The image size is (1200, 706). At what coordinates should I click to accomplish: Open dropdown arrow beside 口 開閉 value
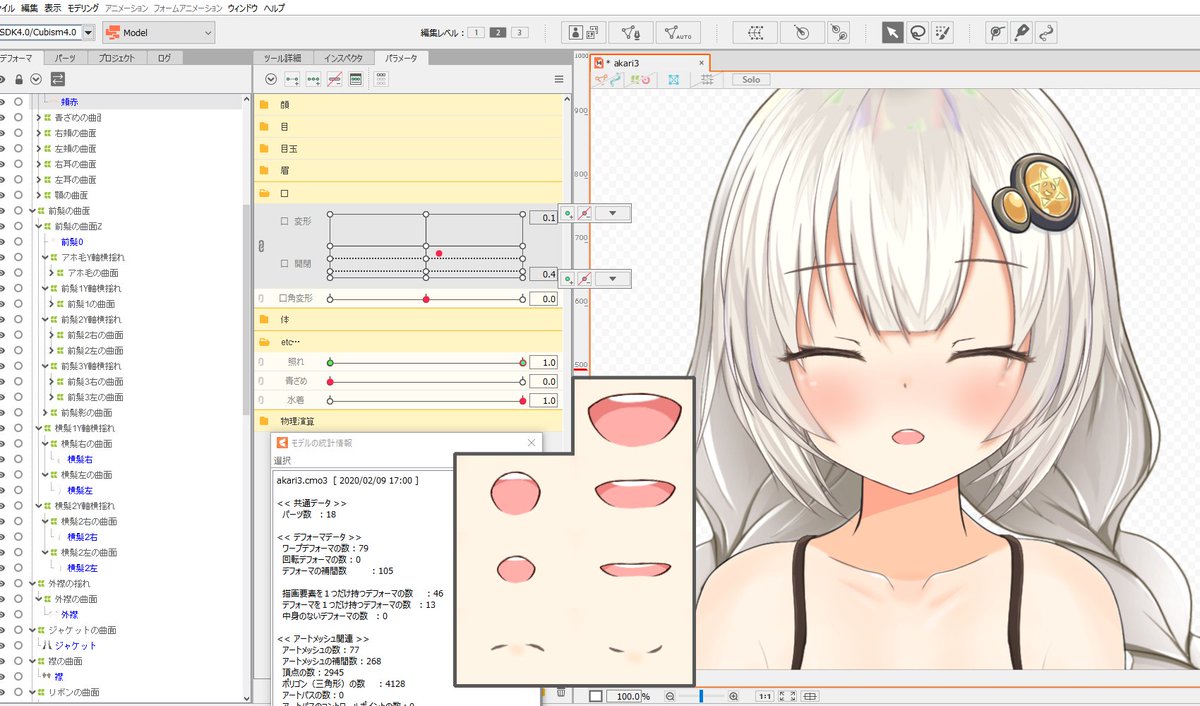pyautogui.click(x=612, y=279)
